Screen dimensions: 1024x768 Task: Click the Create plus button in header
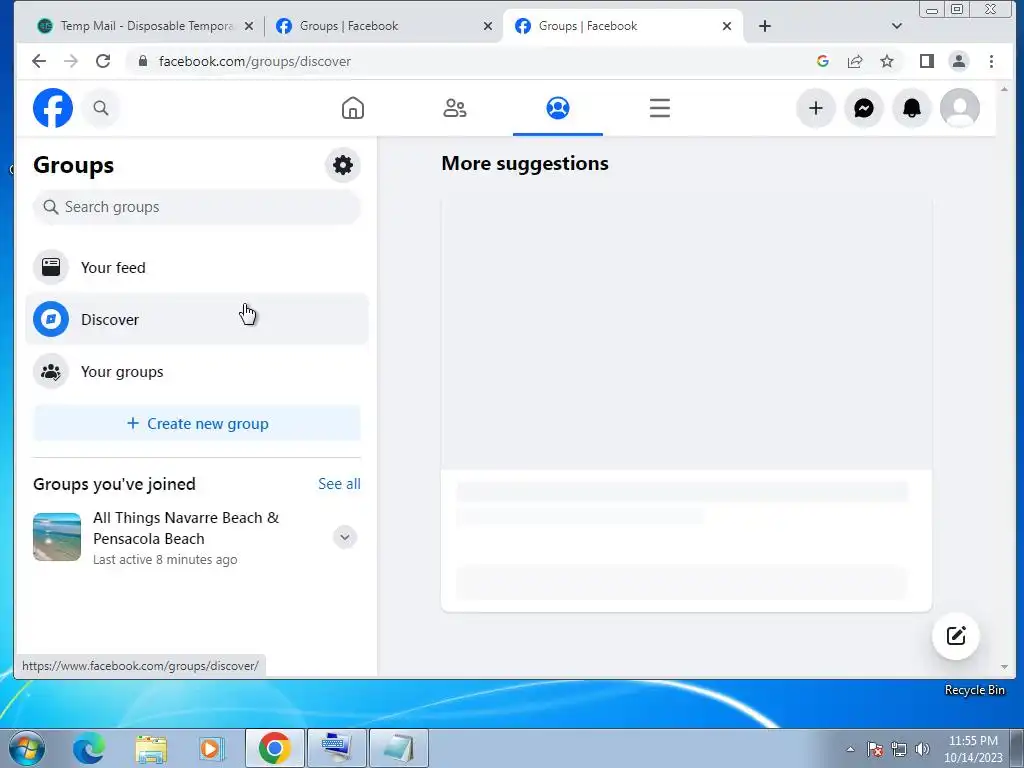click(816, 108)
